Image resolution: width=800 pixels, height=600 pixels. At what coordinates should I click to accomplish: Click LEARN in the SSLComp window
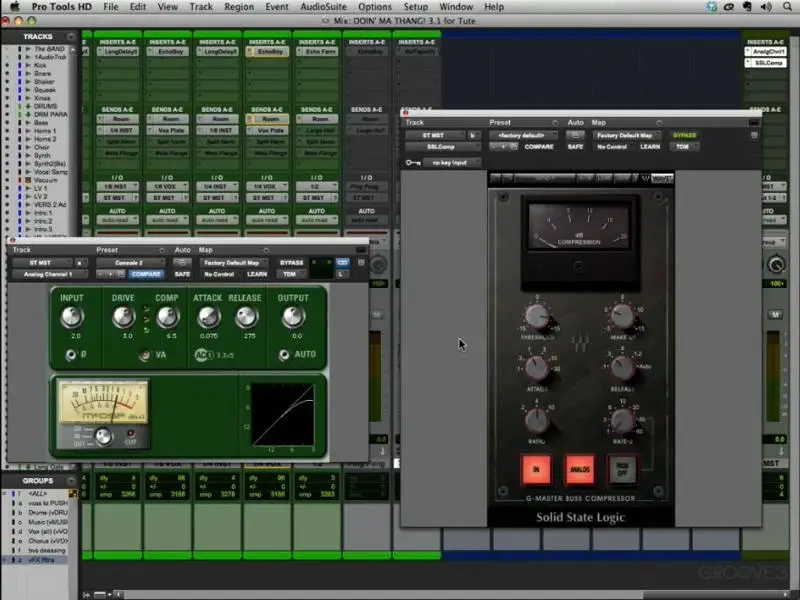[x=650, y=147]
